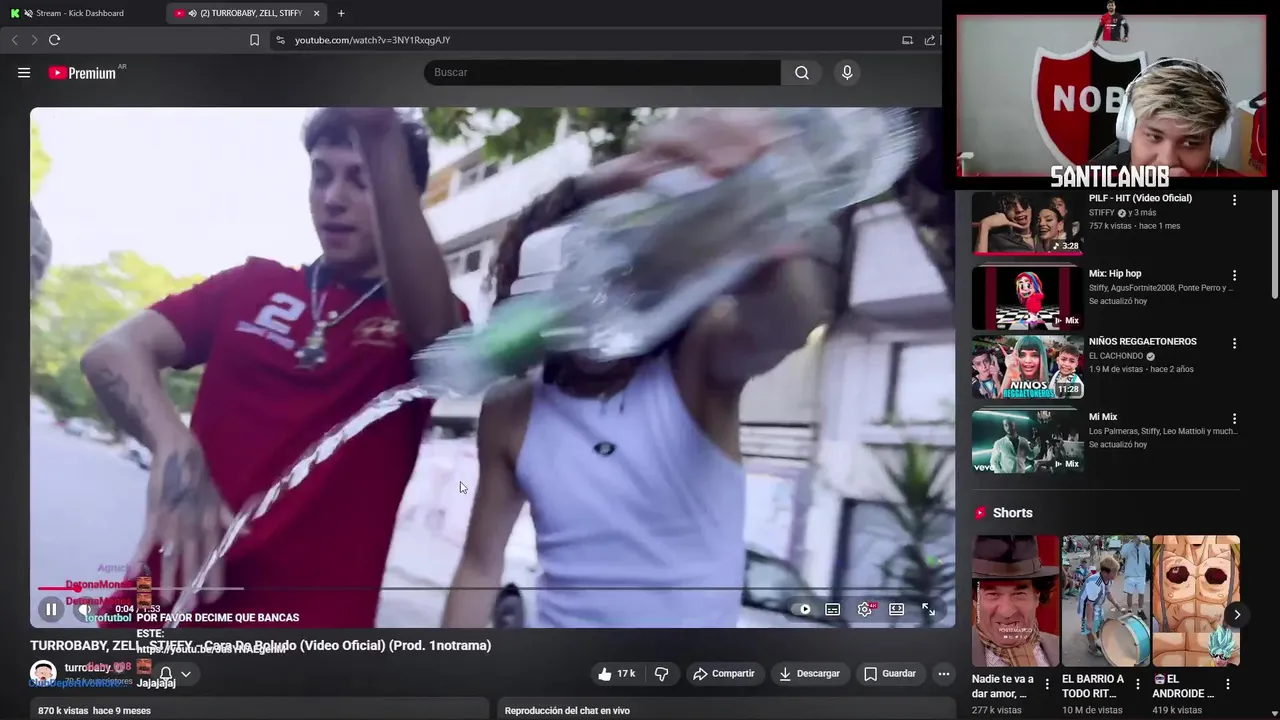Open options for 'EL ANDROIDE' short
This screenshot has width=1280, height=720.
pyautogui.click(x=1228, y=685)
